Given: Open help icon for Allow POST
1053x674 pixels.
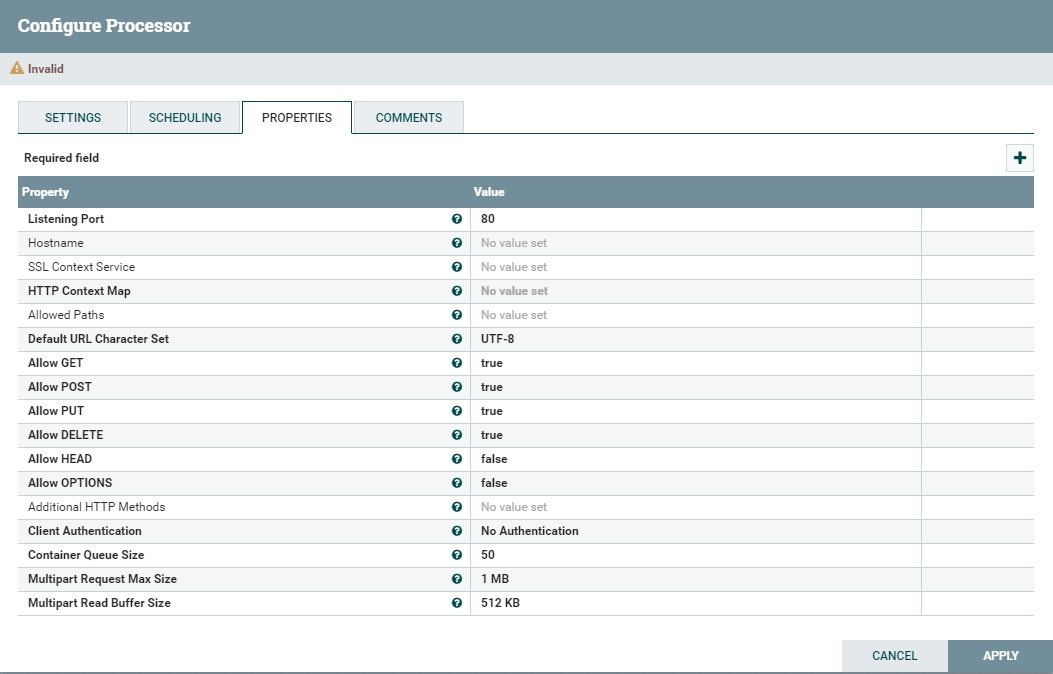Looking at the screenshot, I should coord(457,387).
